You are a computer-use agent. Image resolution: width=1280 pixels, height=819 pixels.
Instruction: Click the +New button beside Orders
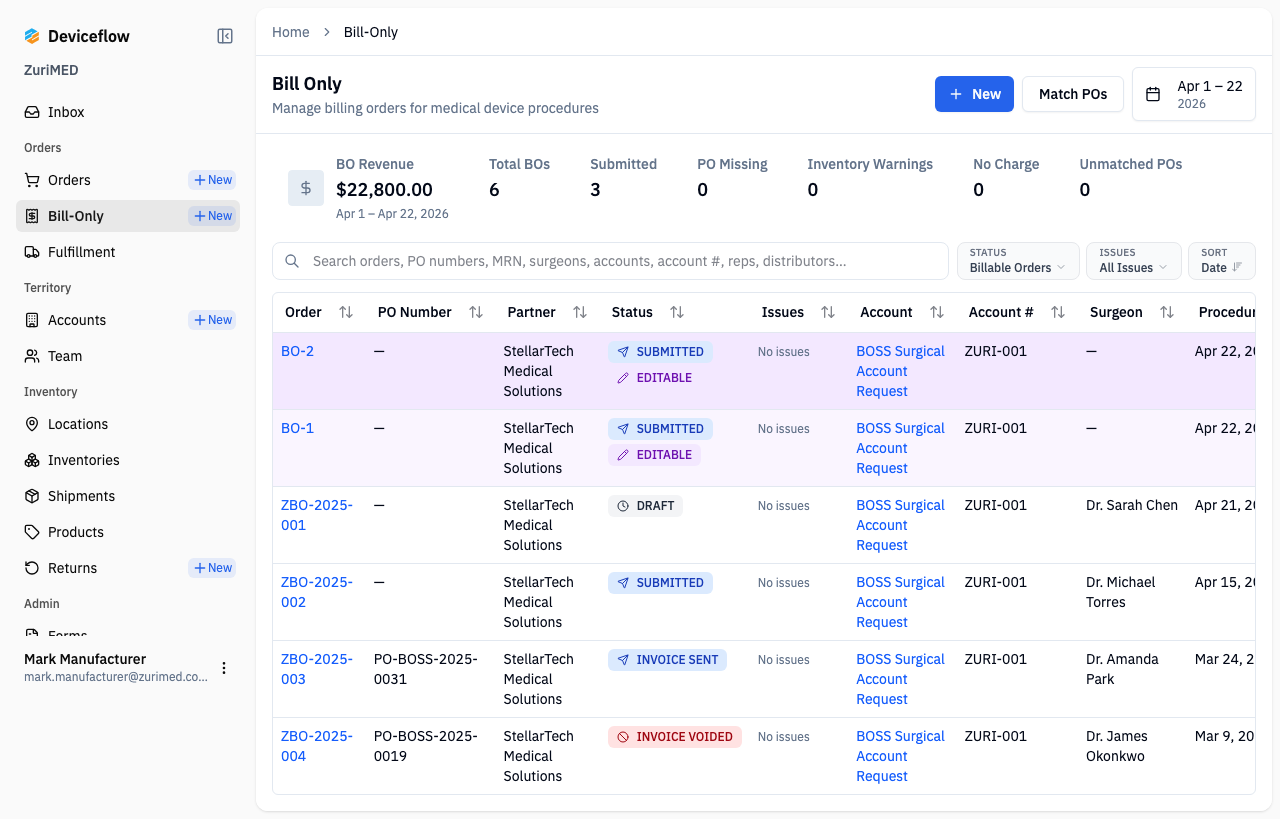point(212,180)
